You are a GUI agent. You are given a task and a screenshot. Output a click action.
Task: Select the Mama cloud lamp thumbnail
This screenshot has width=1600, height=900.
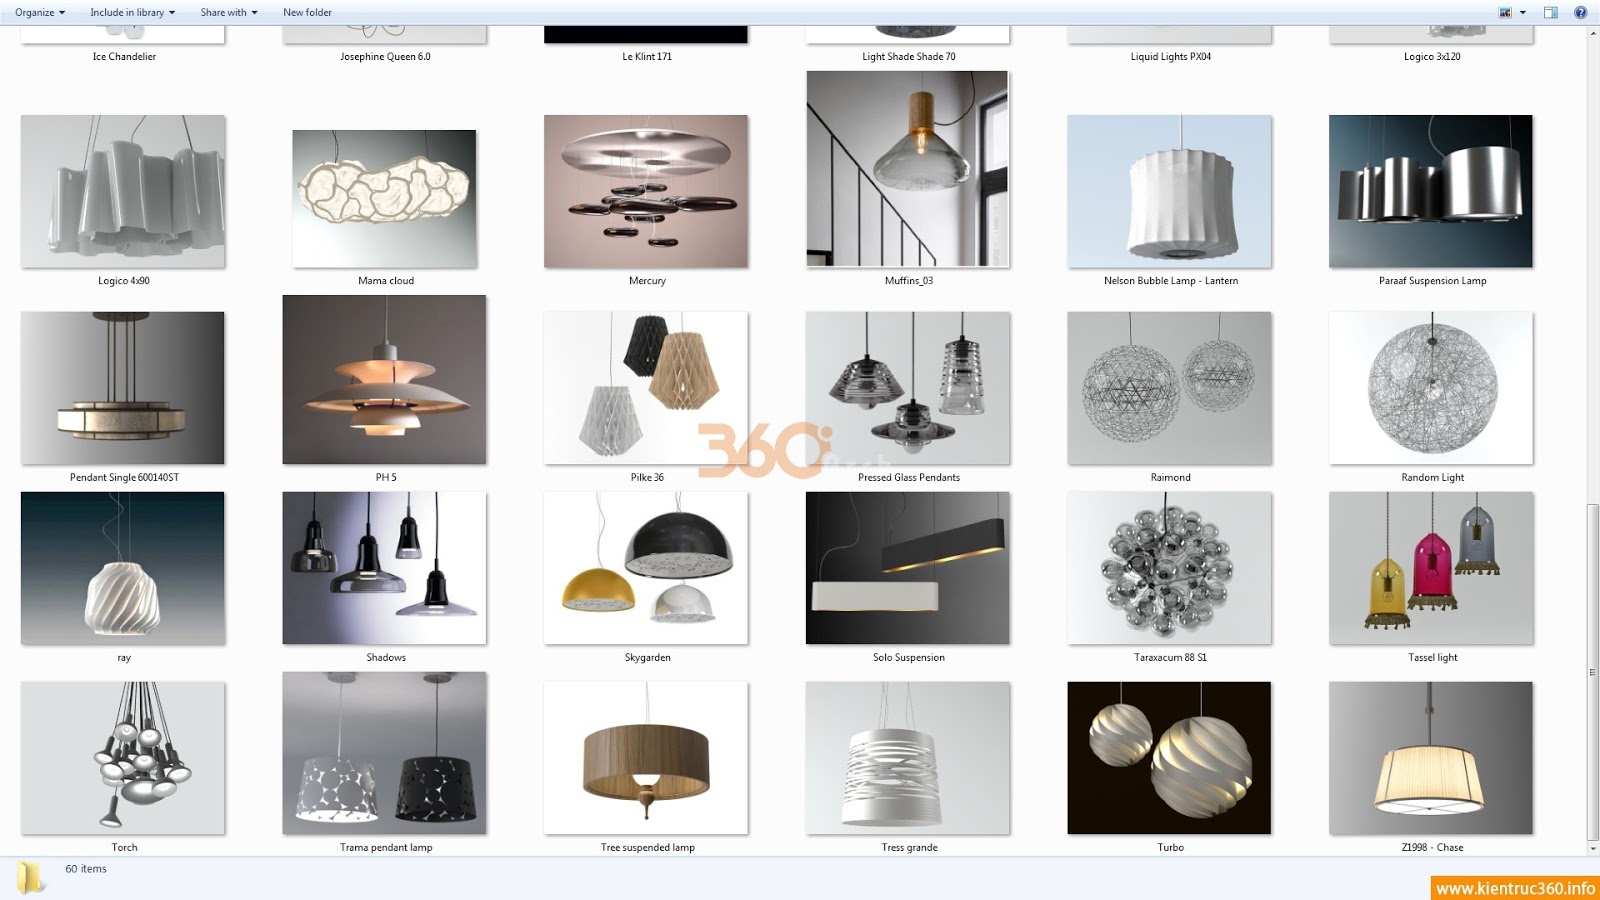click(x=385, y=198)
